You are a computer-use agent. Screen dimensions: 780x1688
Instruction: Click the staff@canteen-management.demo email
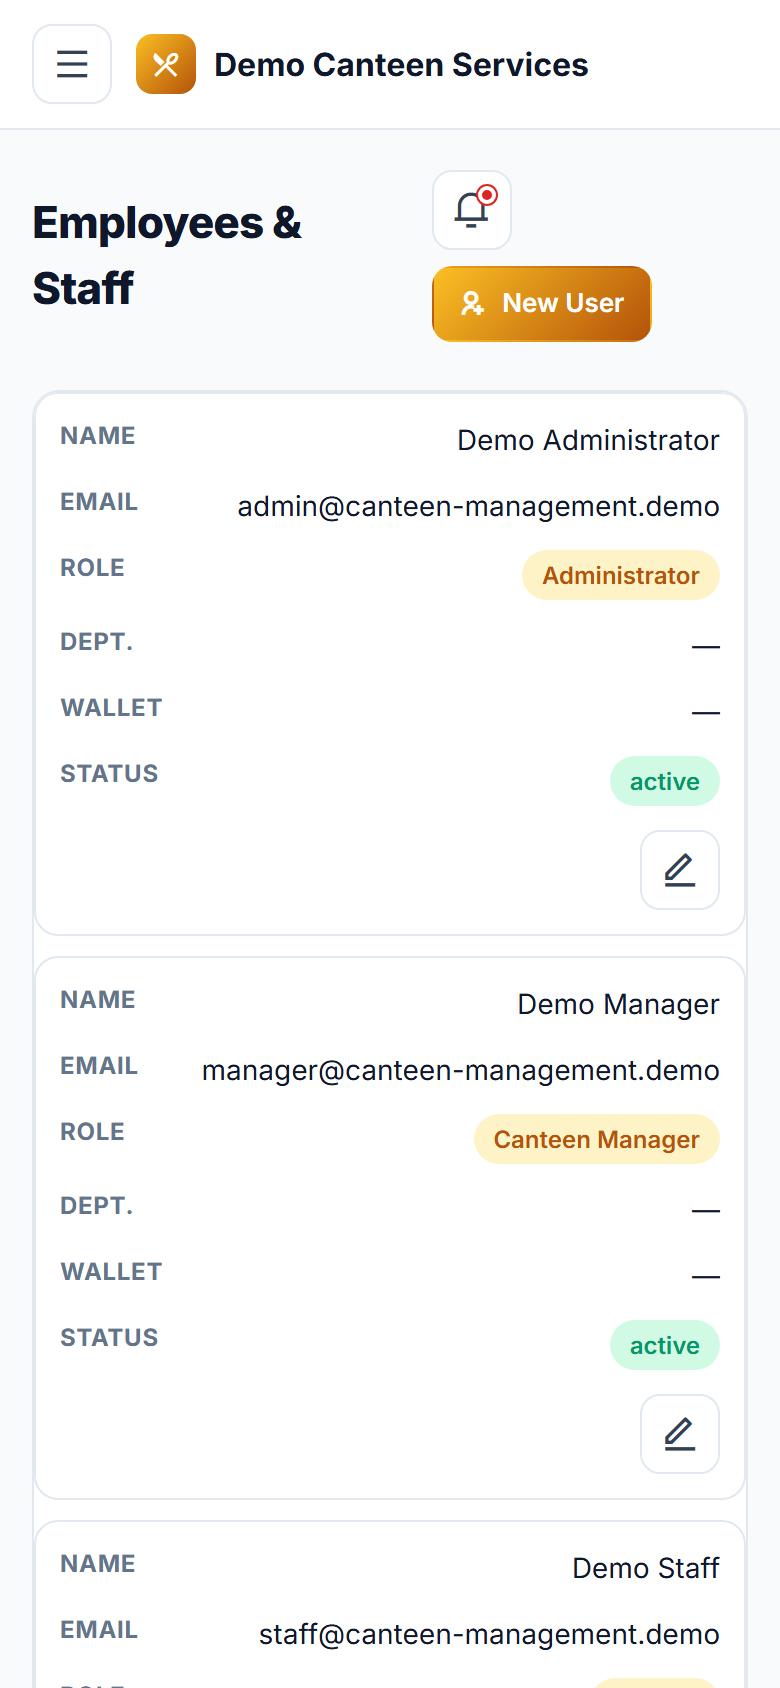coord(489,1634)
